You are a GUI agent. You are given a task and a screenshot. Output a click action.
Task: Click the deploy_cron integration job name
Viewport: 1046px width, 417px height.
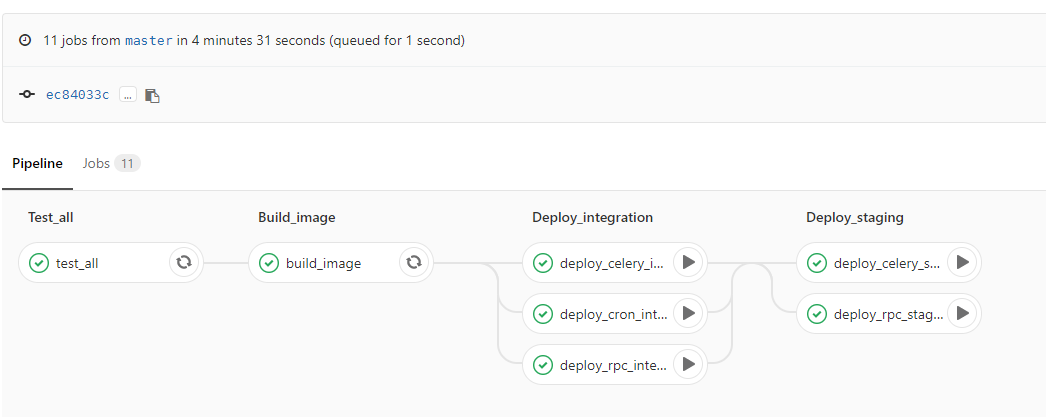click(x=613, y=314)
